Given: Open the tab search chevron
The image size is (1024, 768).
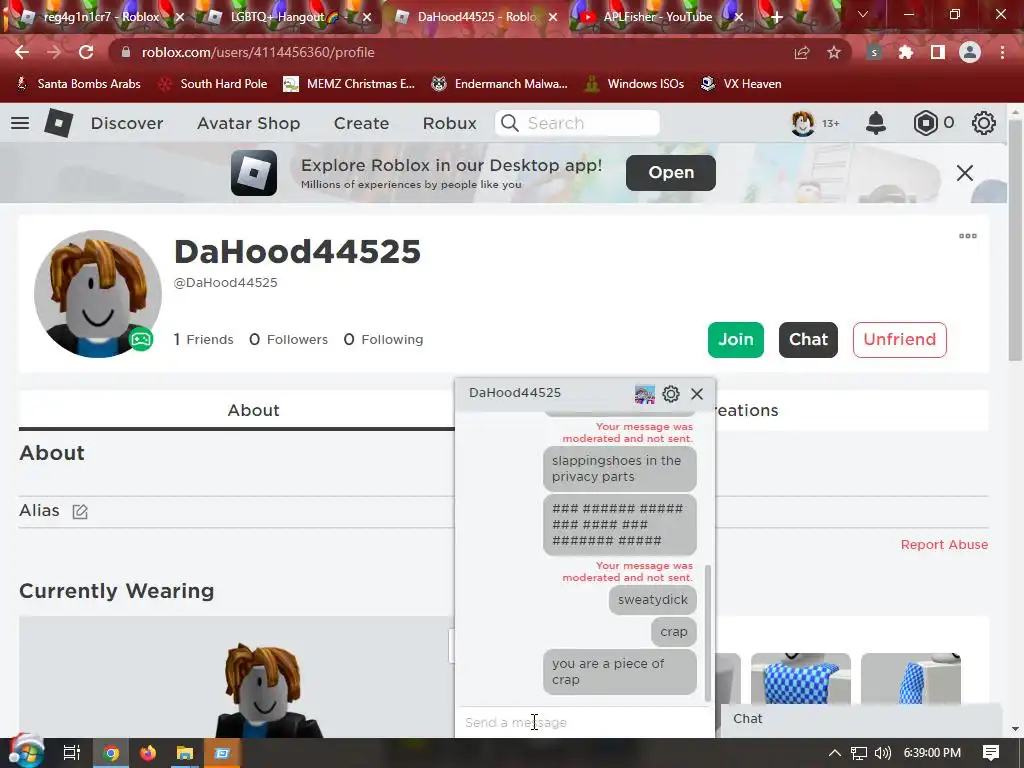Looking at the screenshot, I should 863,14.
